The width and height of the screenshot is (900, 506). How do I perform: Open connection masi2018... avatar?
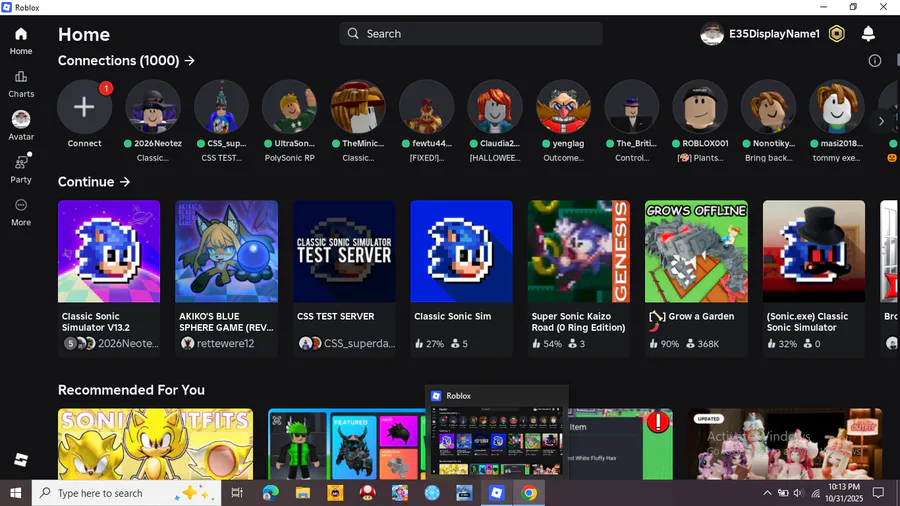[836, 107]
